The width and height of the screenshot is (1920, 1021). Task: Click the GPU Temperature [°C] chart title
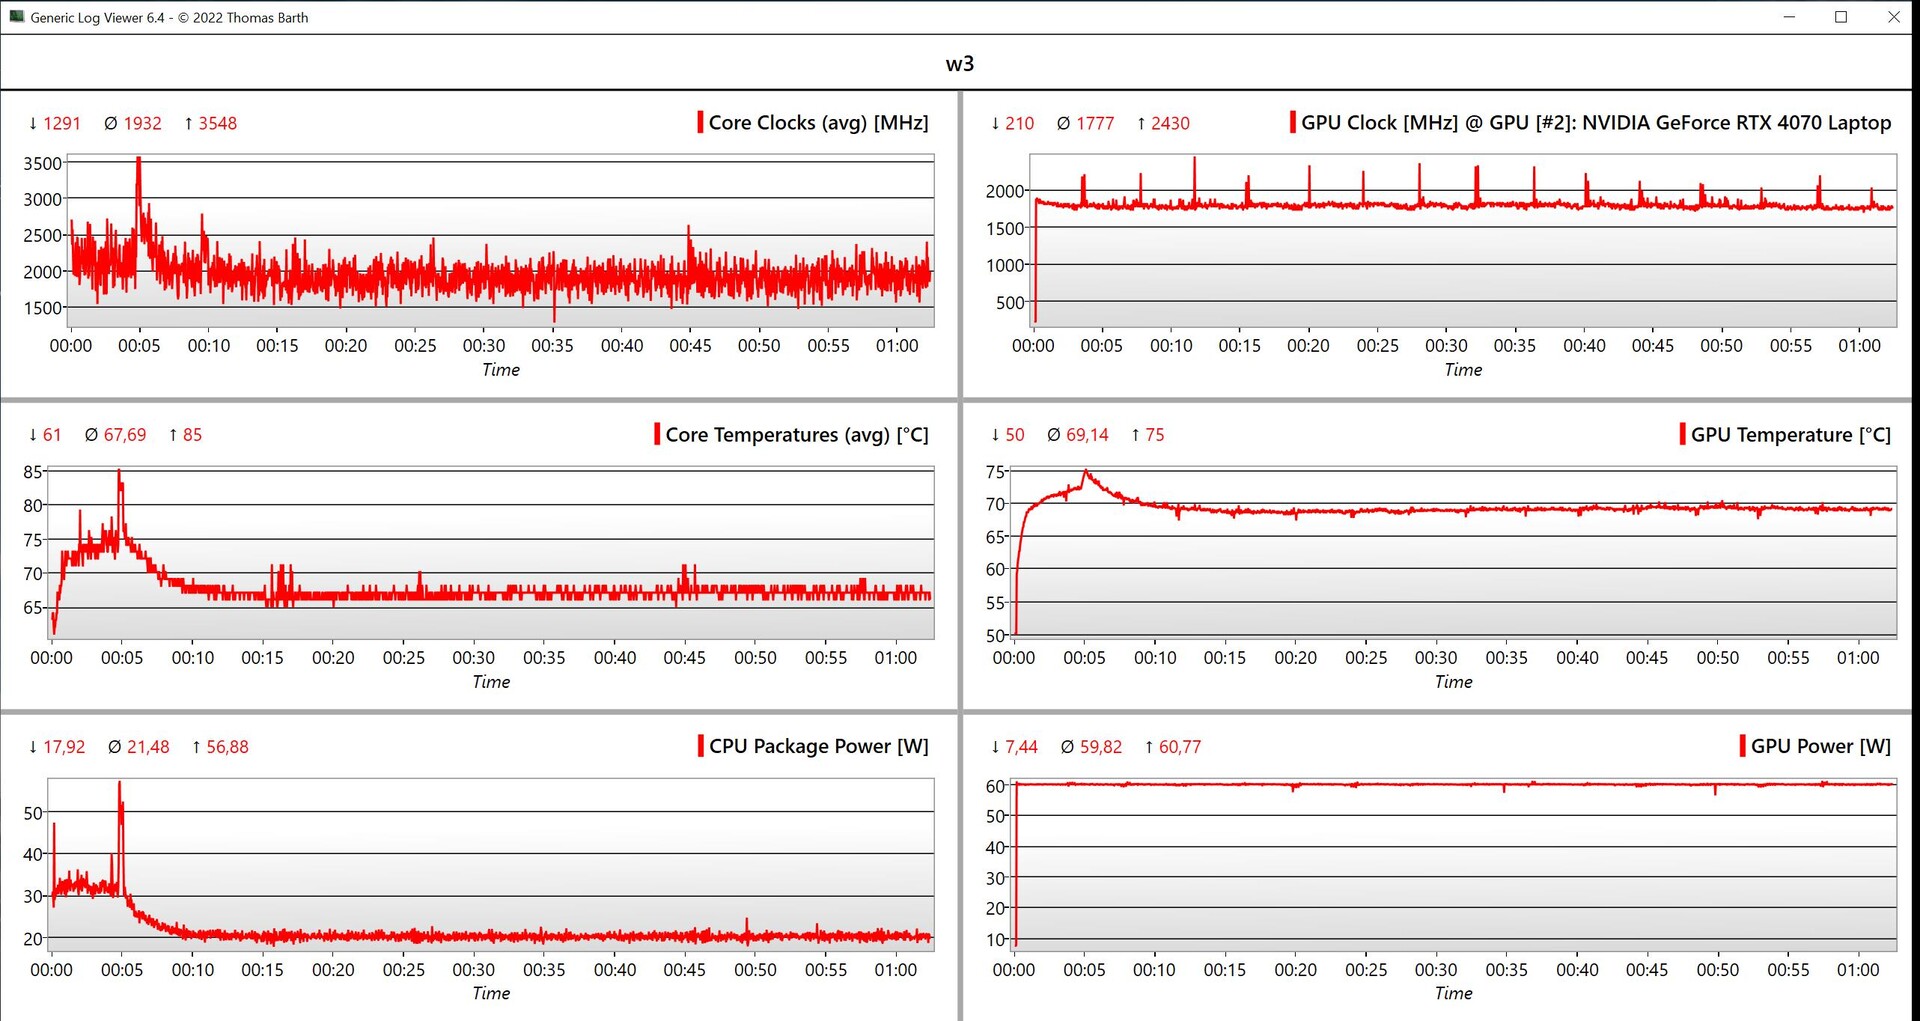[1790, 435]
